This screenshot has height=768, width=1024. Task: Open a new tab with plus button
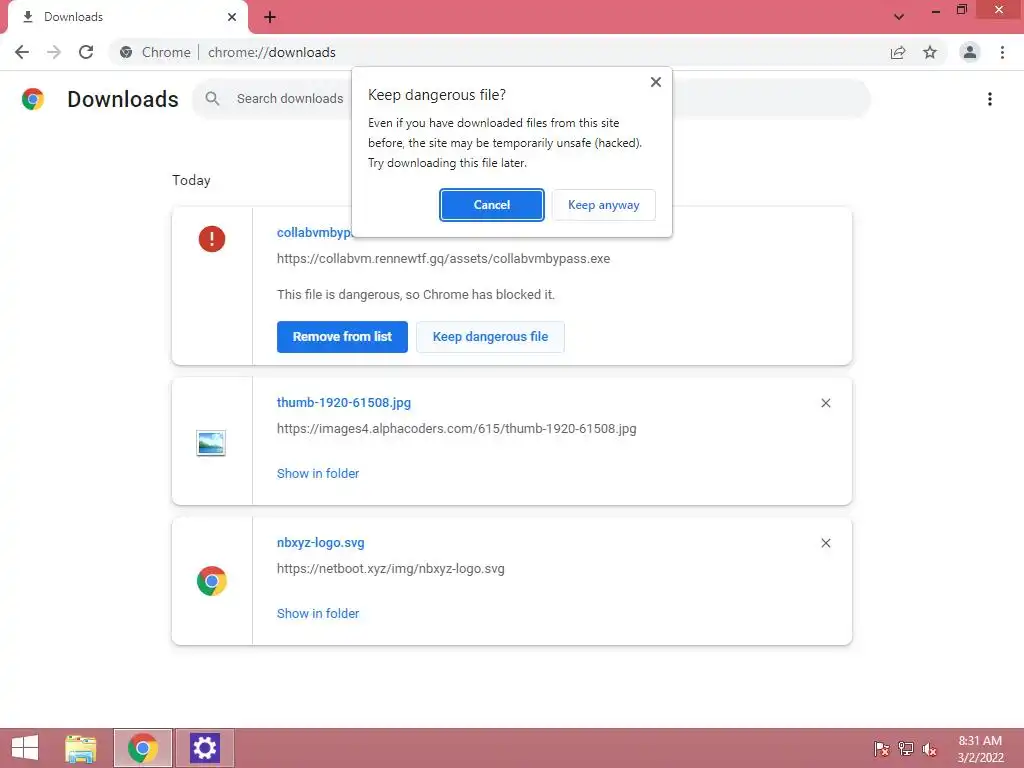270,17
